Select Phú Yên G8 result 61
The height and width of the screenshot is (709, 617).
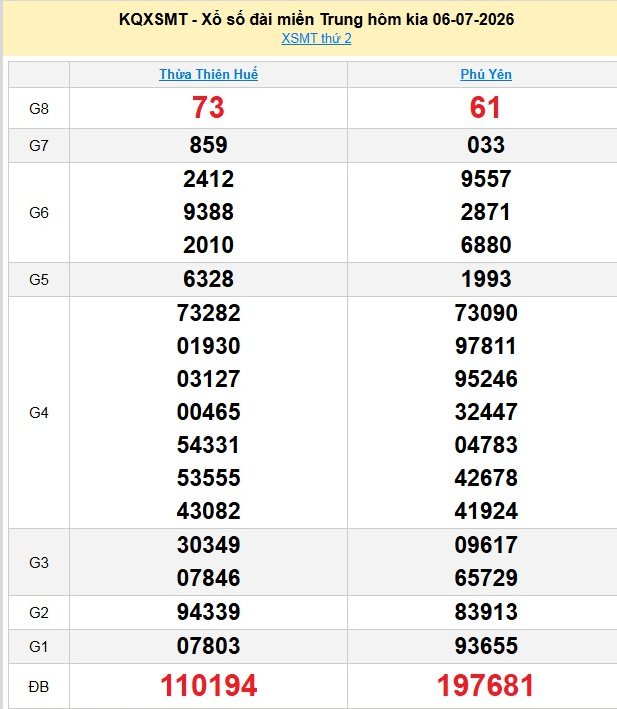click(x=485, y=108)
